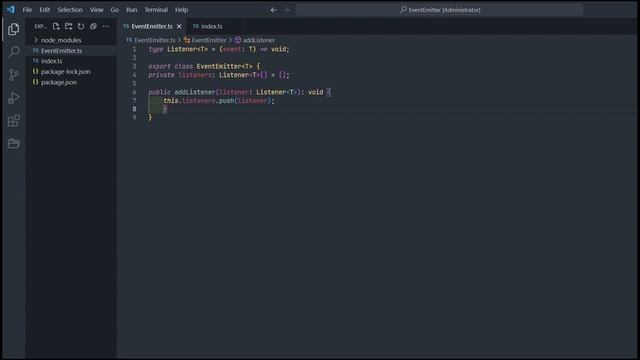Open the Explorer view in activity bar
Image resolution: width=640 pixels, height=360 pixels.
(x=13, y=29)
